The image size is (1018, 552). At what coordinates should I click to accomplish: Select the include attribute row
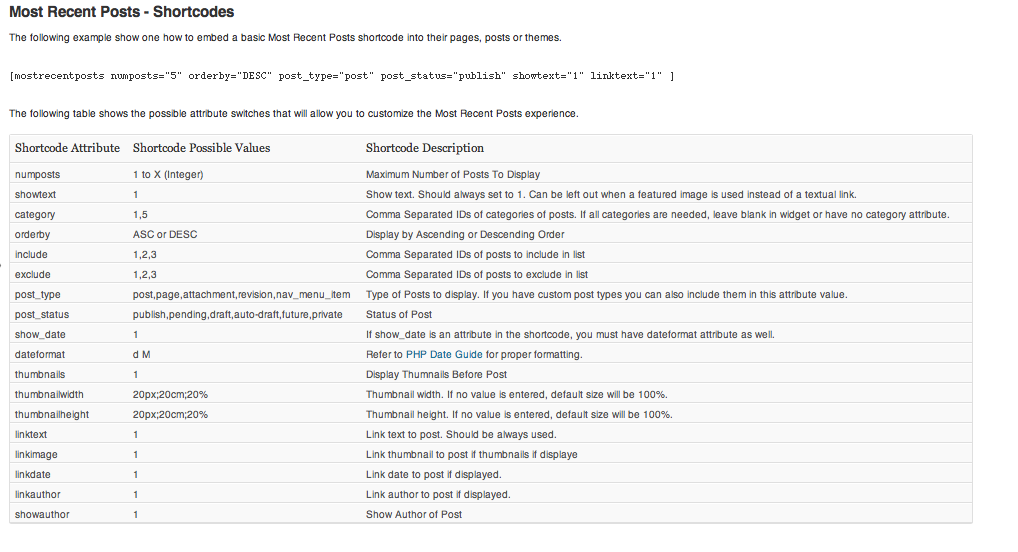[491, 255]
